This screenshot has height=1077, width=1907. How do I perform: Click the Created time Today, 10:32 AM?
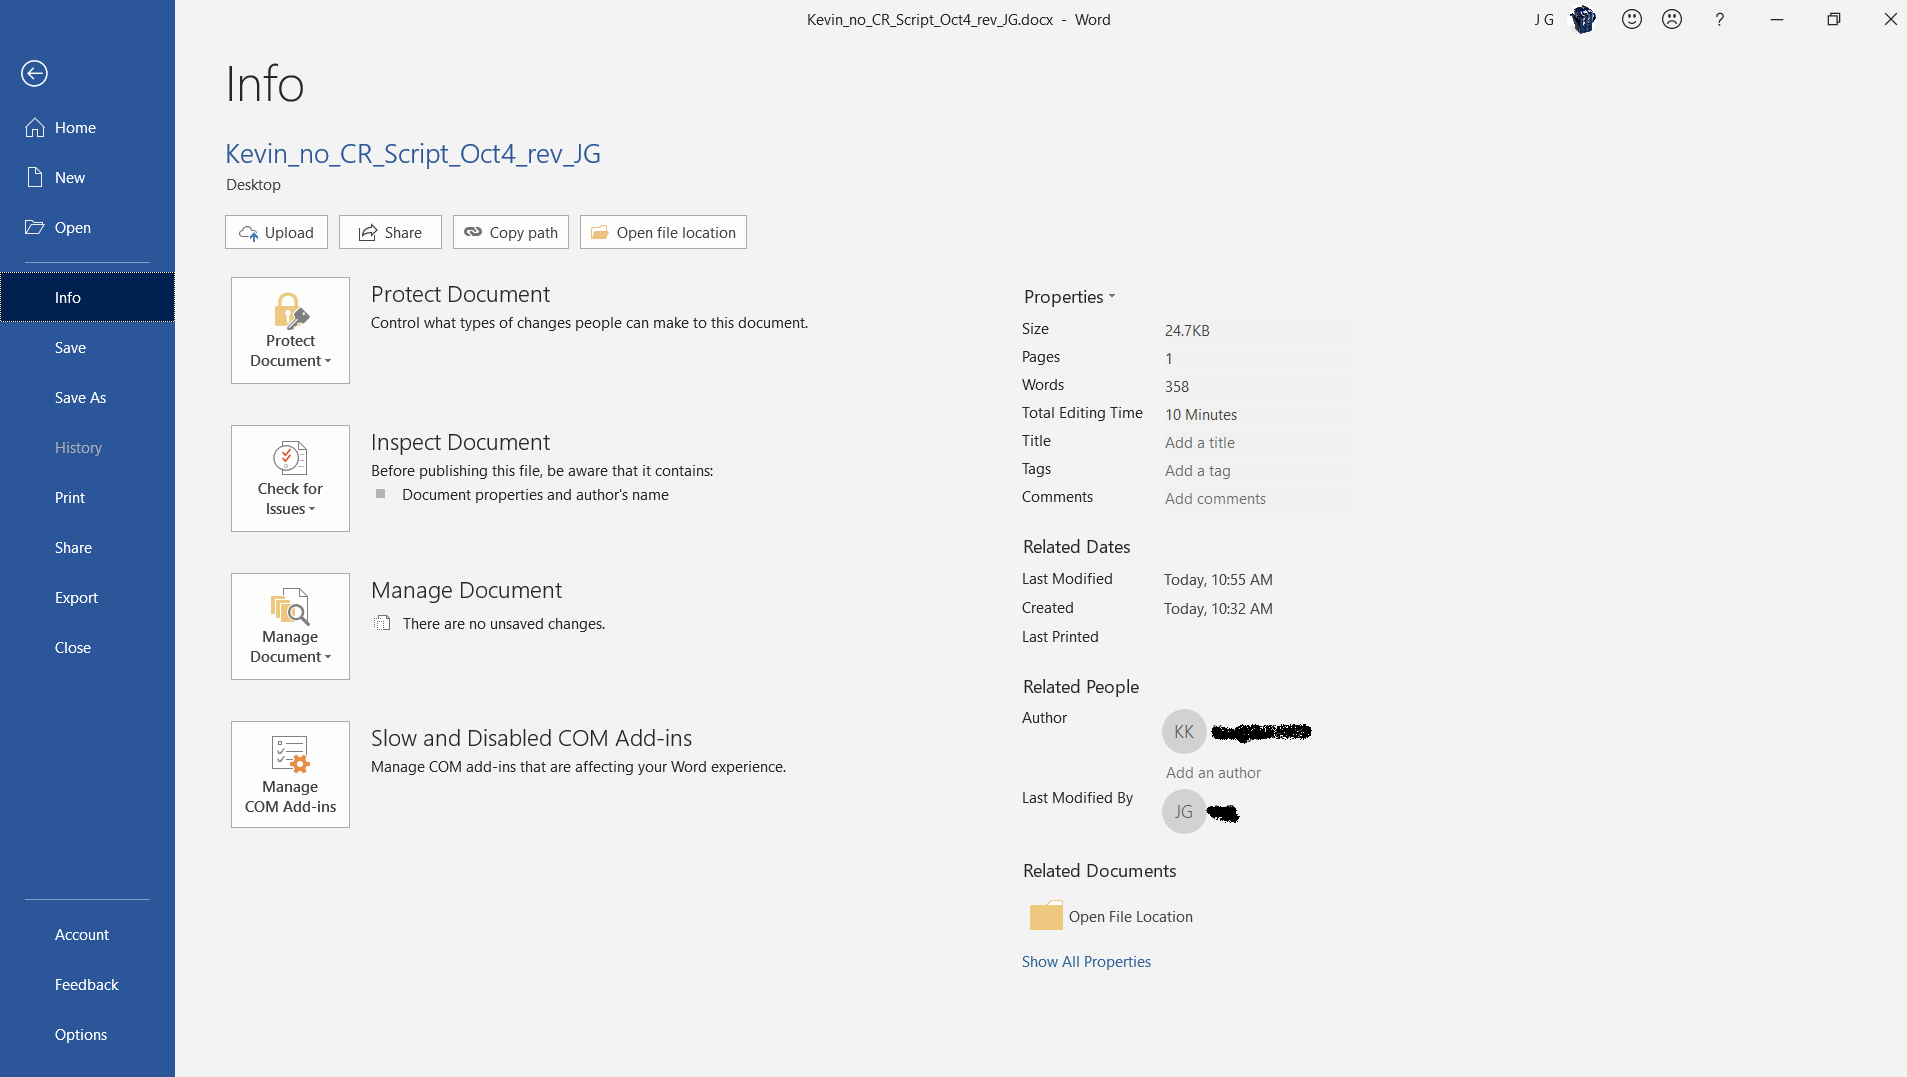(x=1218, y=609)
